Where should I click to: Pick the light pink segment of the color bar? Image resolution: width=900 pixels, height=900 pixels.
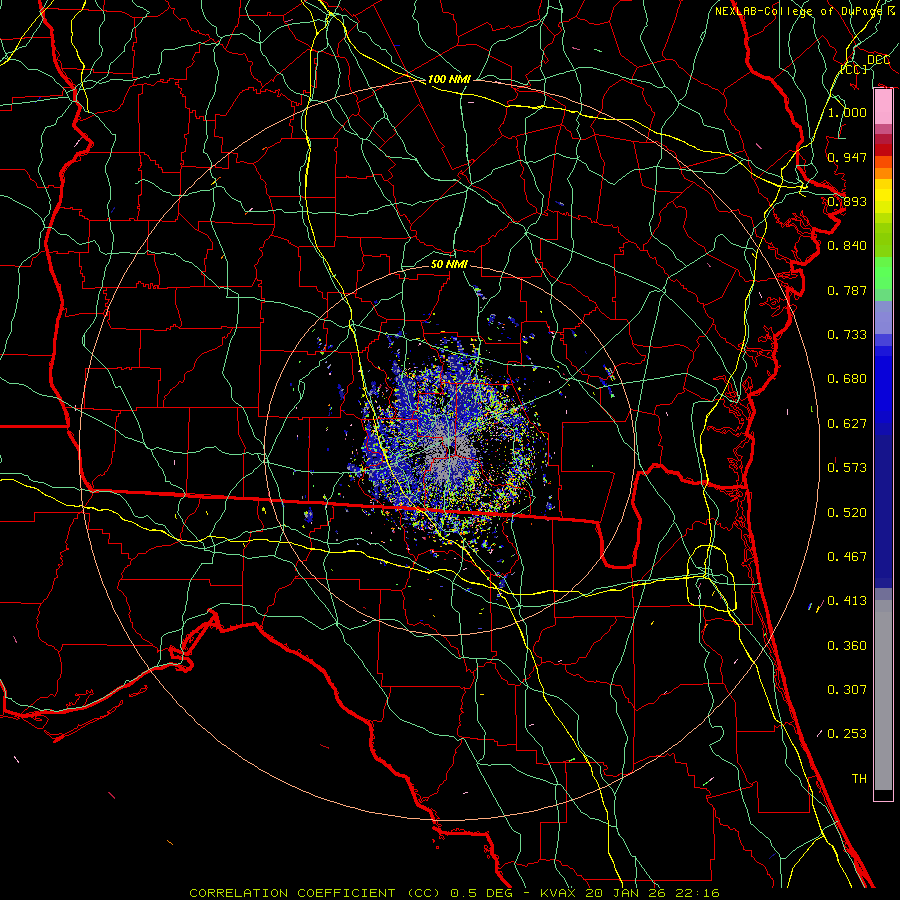point(883,107)
